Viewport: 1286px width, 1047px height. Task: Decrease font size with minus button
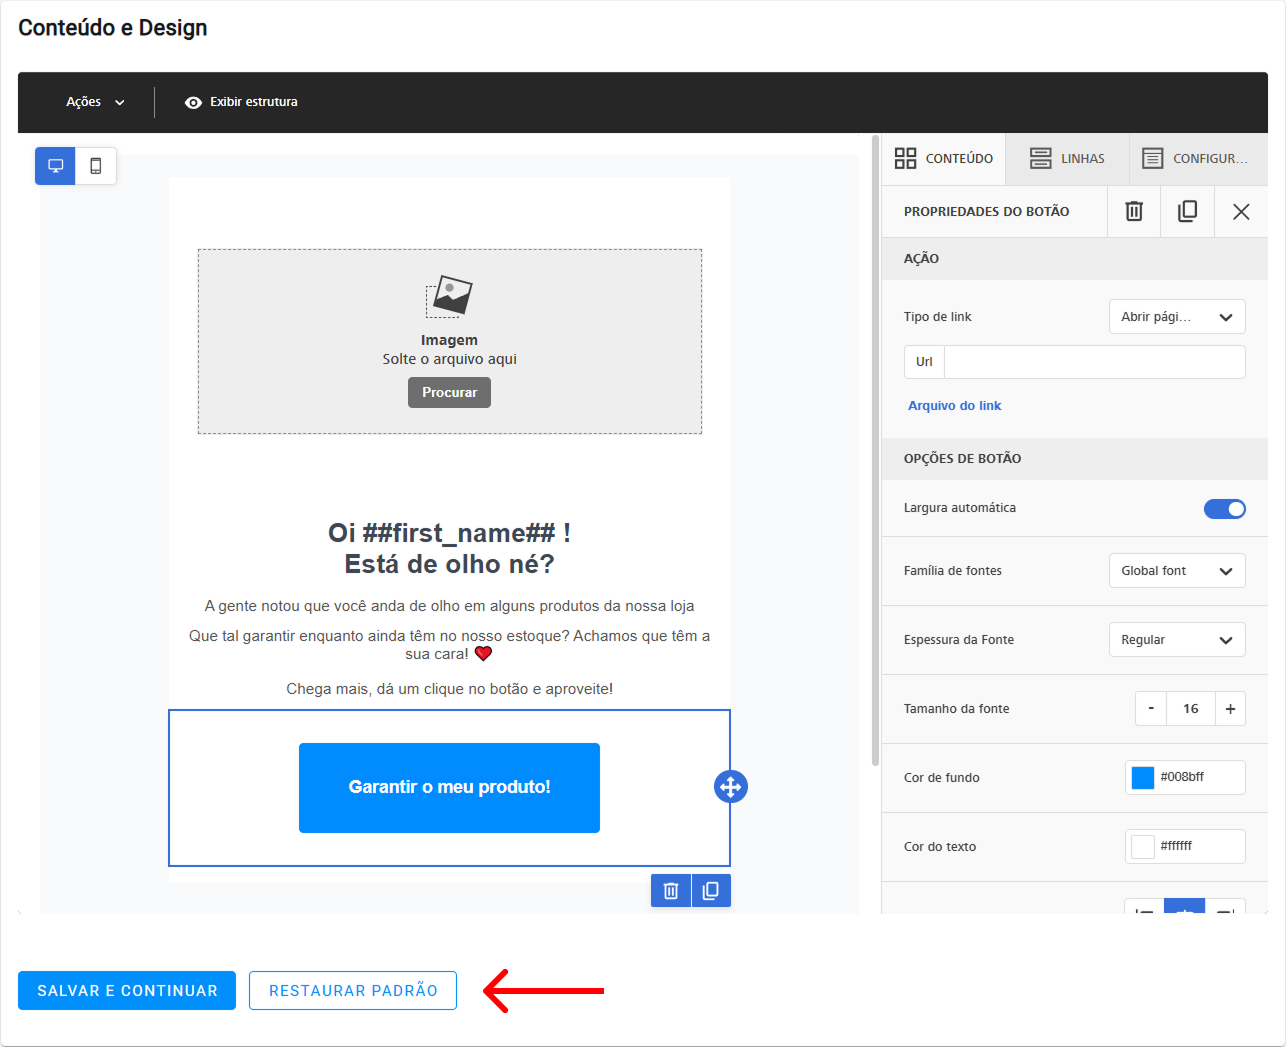[1151, 708]
